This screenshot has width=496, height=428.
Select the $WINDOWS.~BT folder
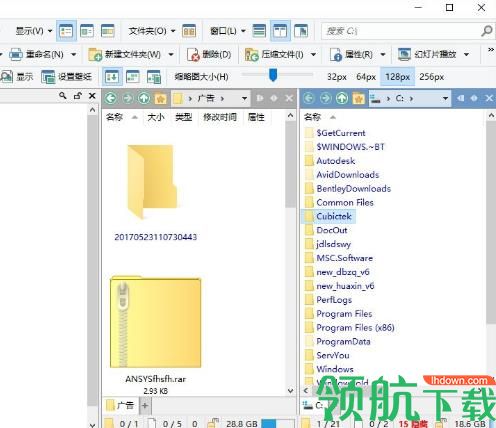click(345, 147)
